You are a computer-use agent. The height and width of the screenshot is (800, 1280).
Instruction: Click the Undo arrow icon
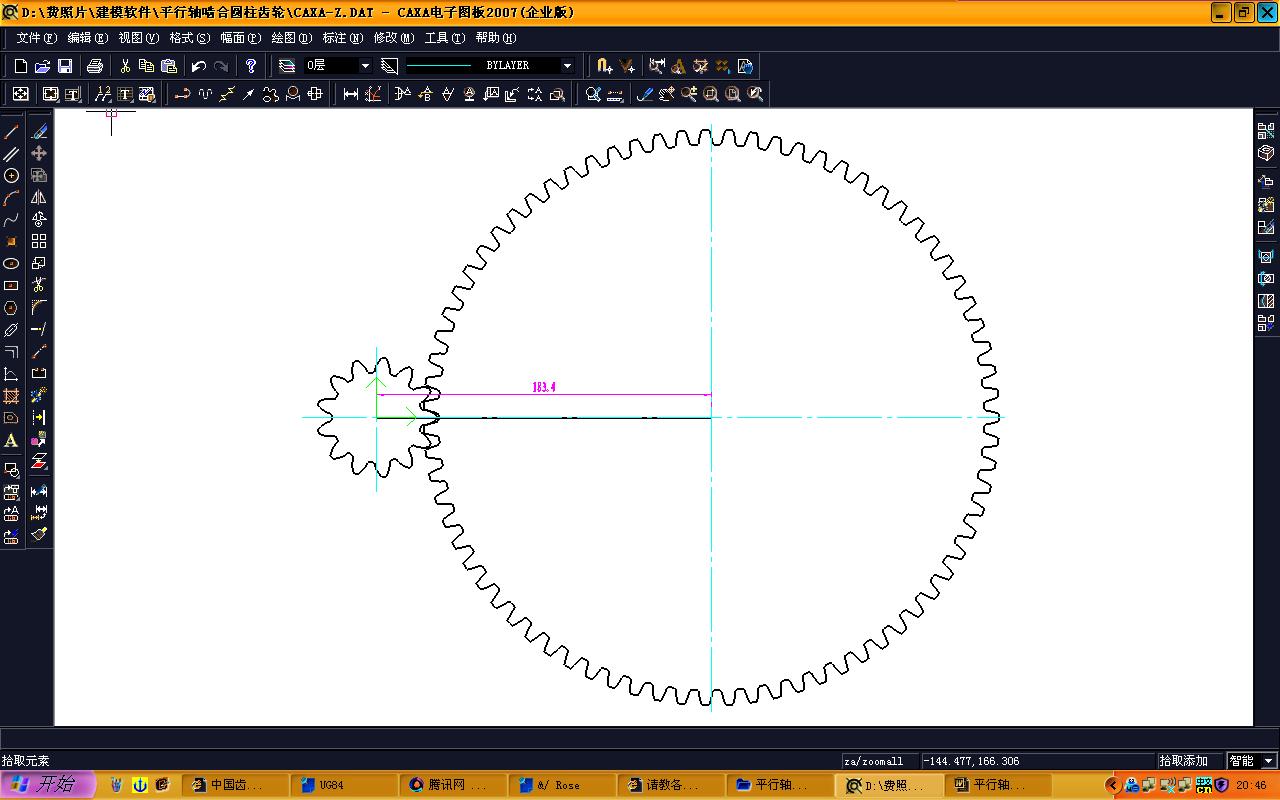(199, 66)
